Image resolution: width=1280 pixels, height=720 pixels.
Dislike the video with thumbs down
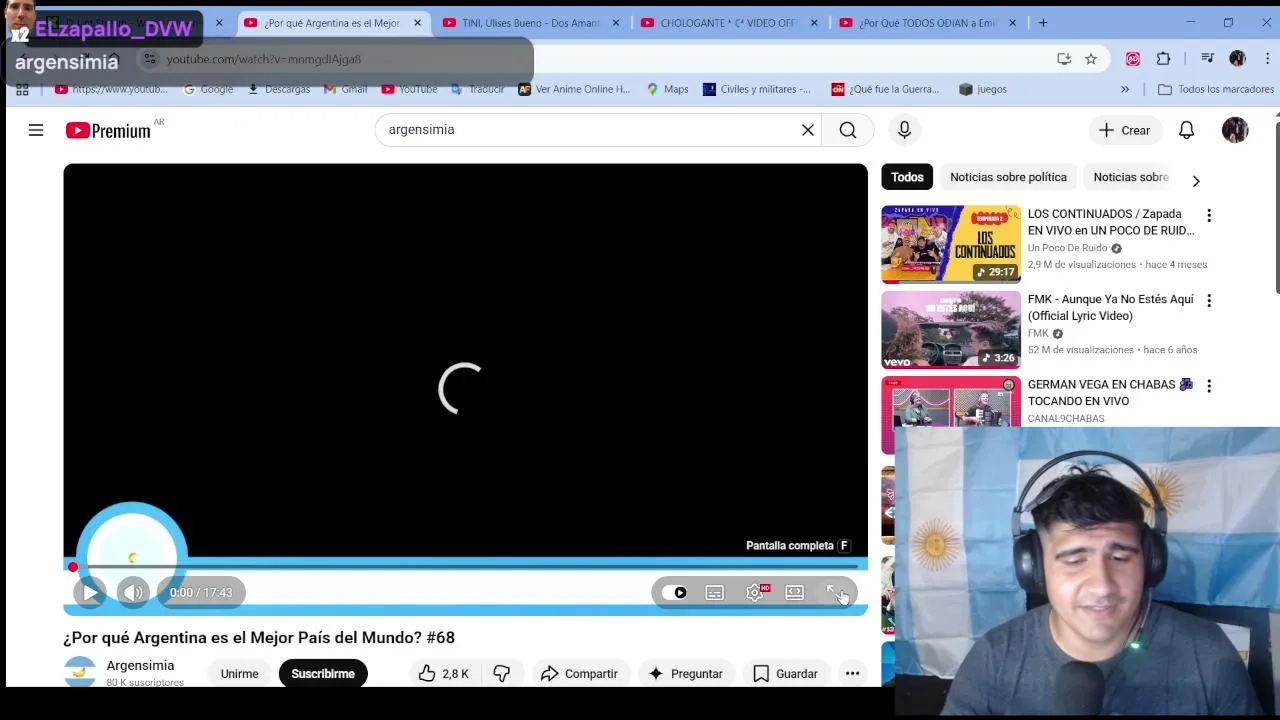(502, 673)
